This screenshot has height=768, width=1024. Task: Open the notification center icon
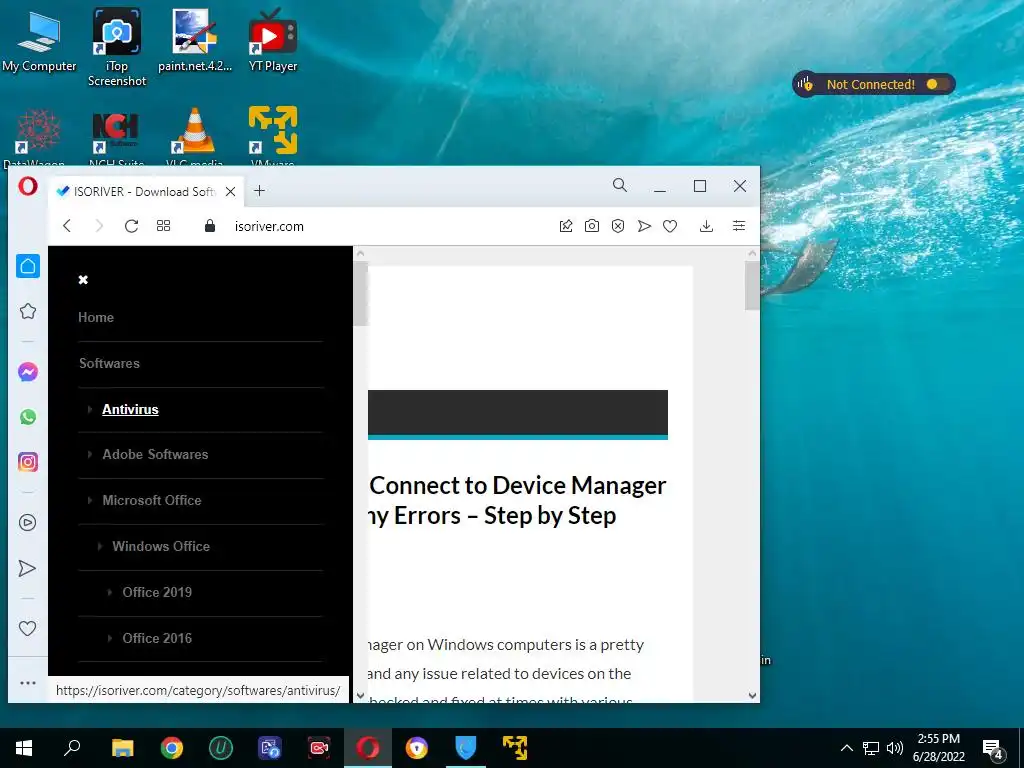click(993, 748)
